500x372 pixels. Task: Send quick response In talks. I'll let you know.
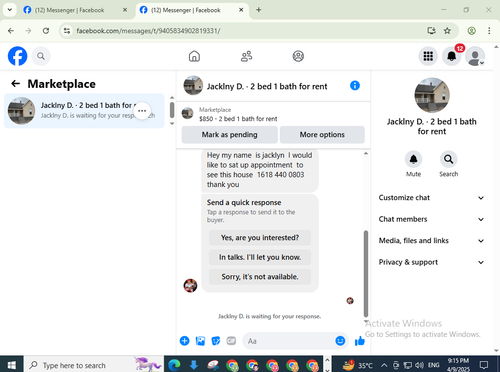(x=260, y=257)
